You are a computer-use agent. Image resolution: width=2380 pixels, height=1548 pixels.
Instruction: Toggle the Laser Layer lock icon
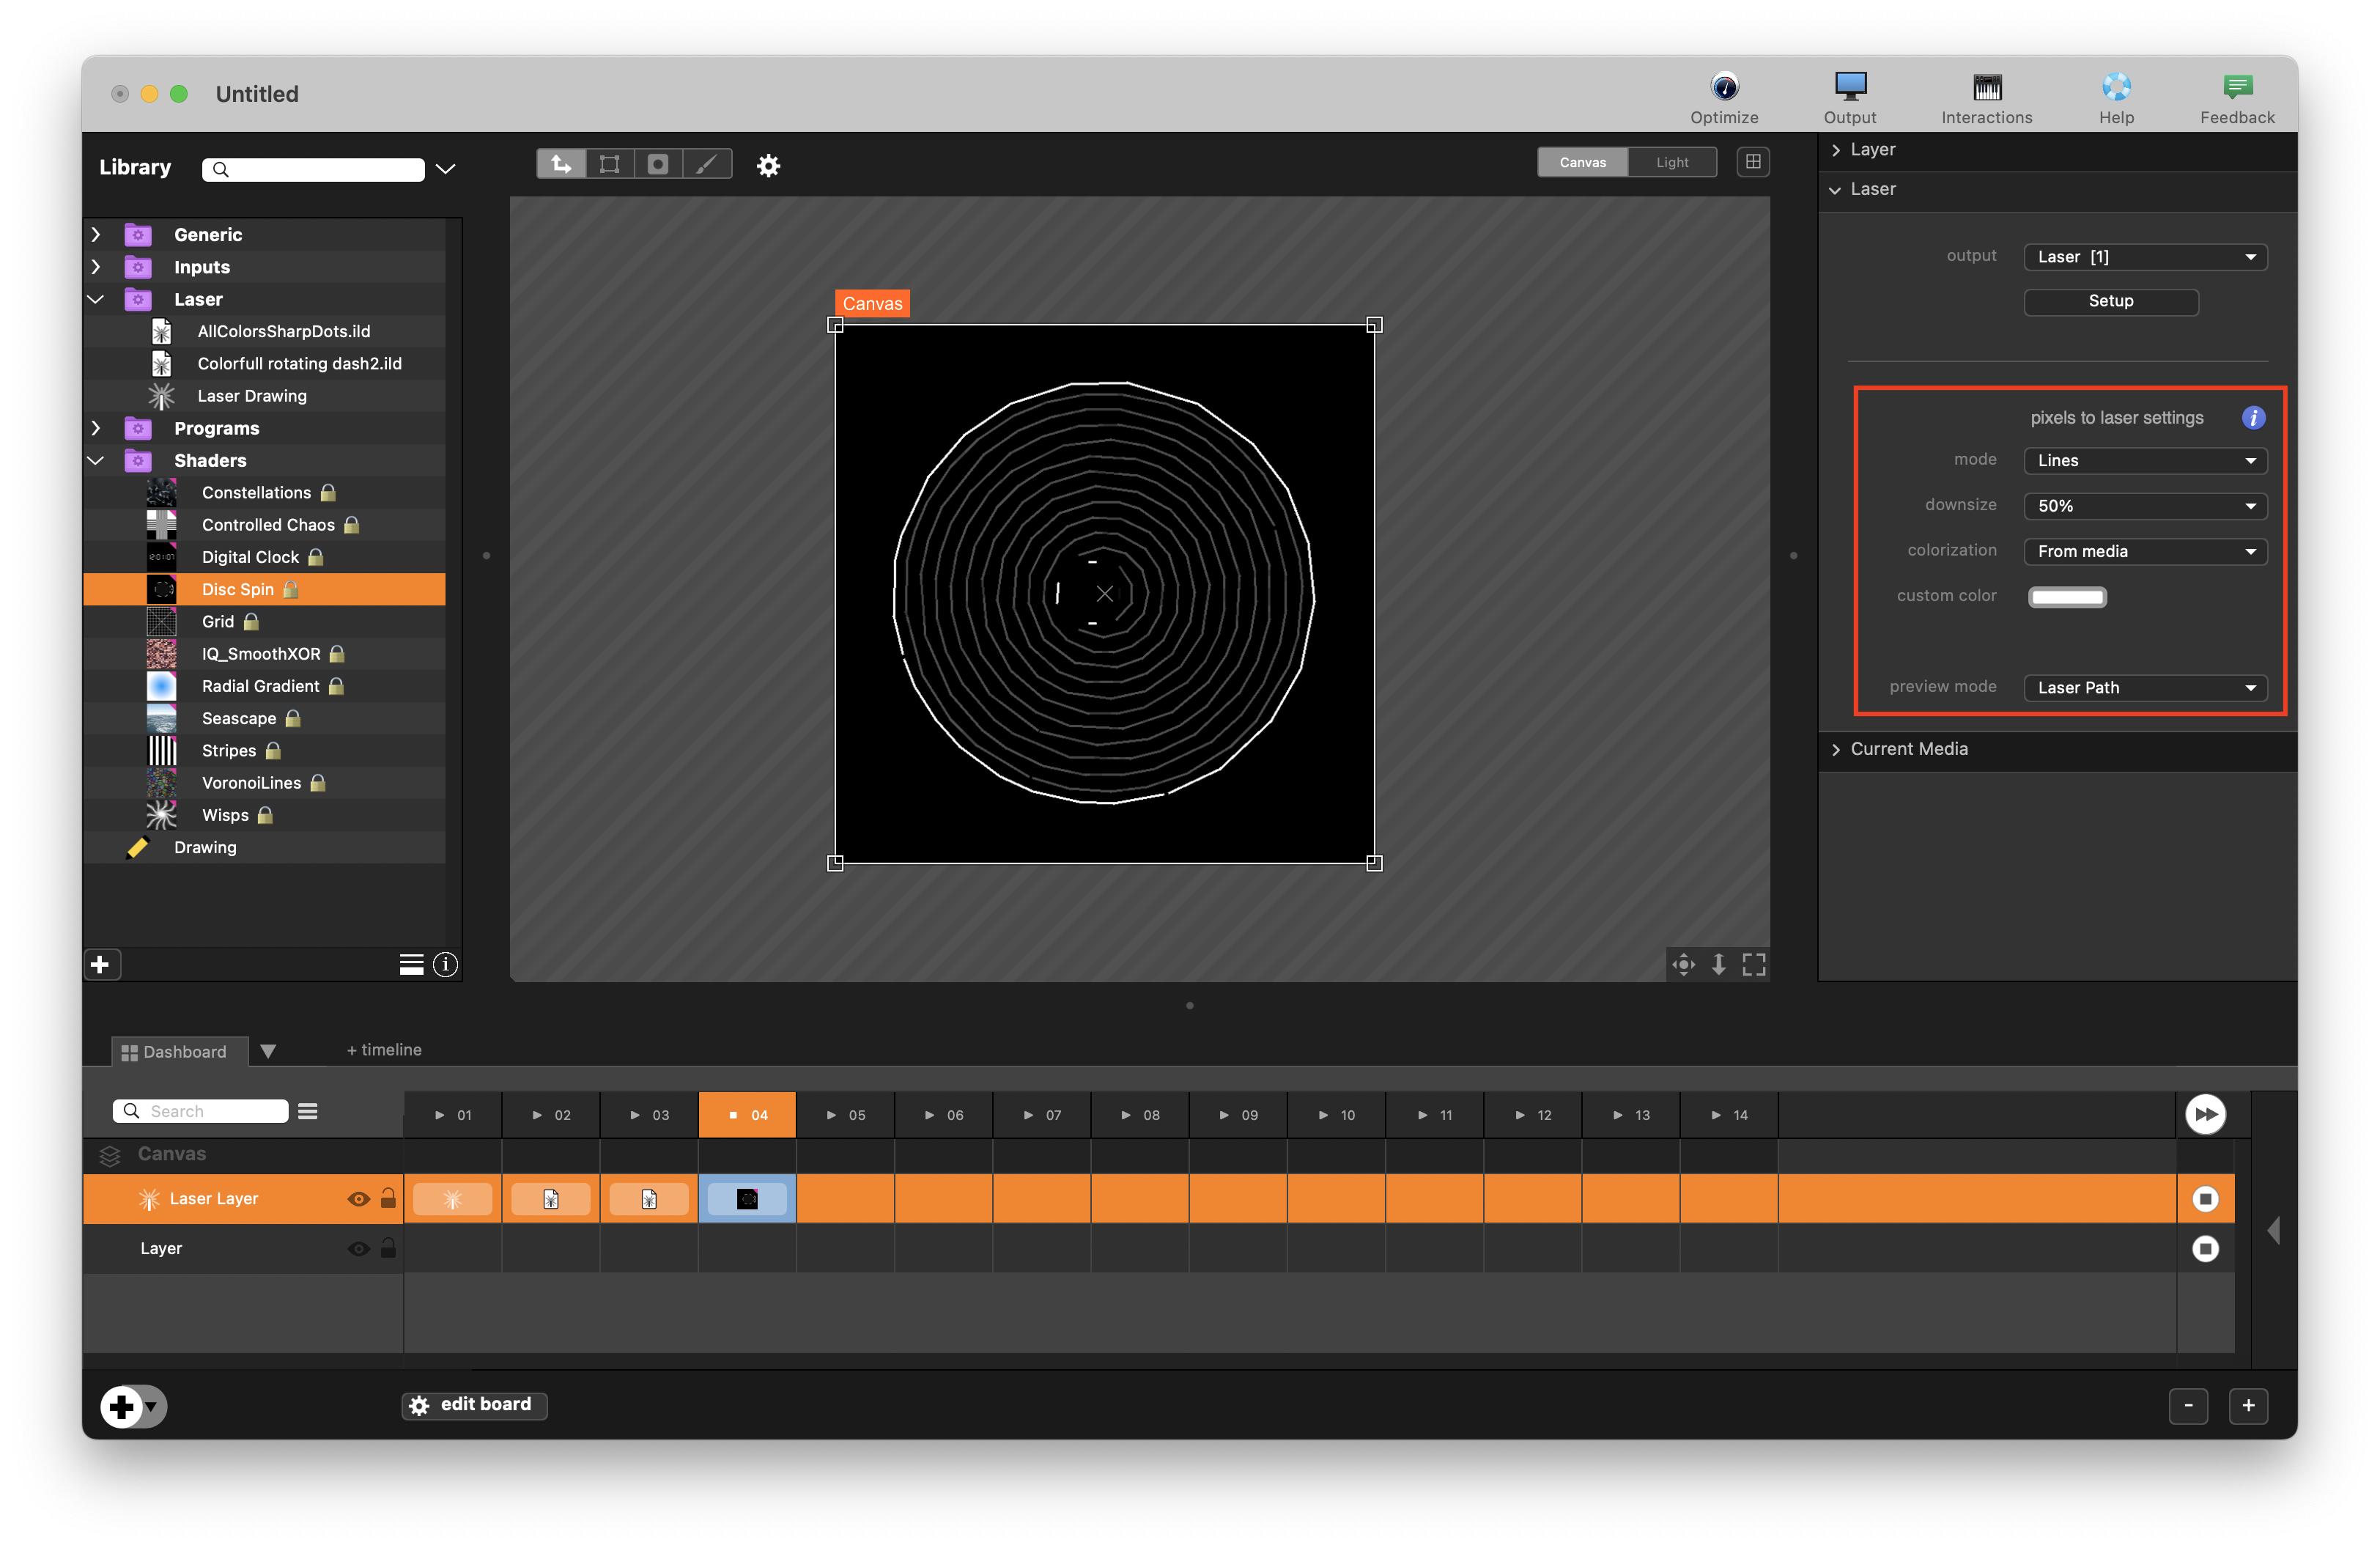pos(388,1199)
